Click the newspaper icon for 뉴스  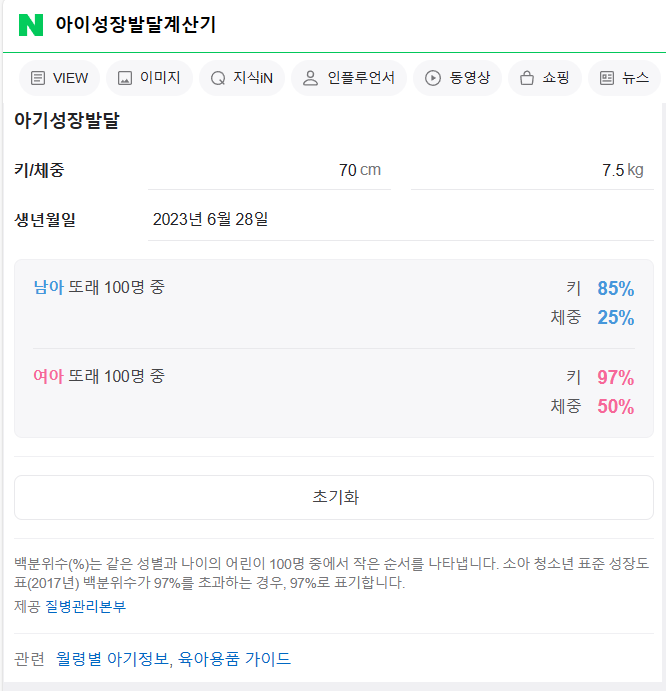(x=607, y=78)
